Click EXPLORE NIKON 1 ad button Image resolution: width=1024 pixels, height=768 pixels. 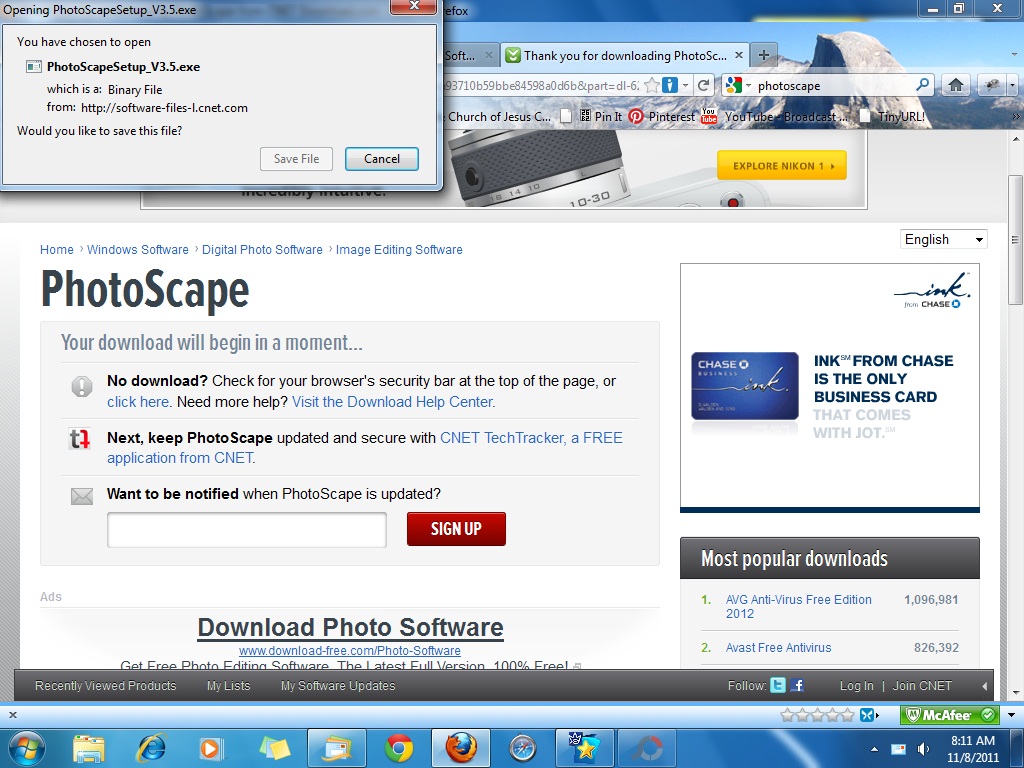click(782, 165)
